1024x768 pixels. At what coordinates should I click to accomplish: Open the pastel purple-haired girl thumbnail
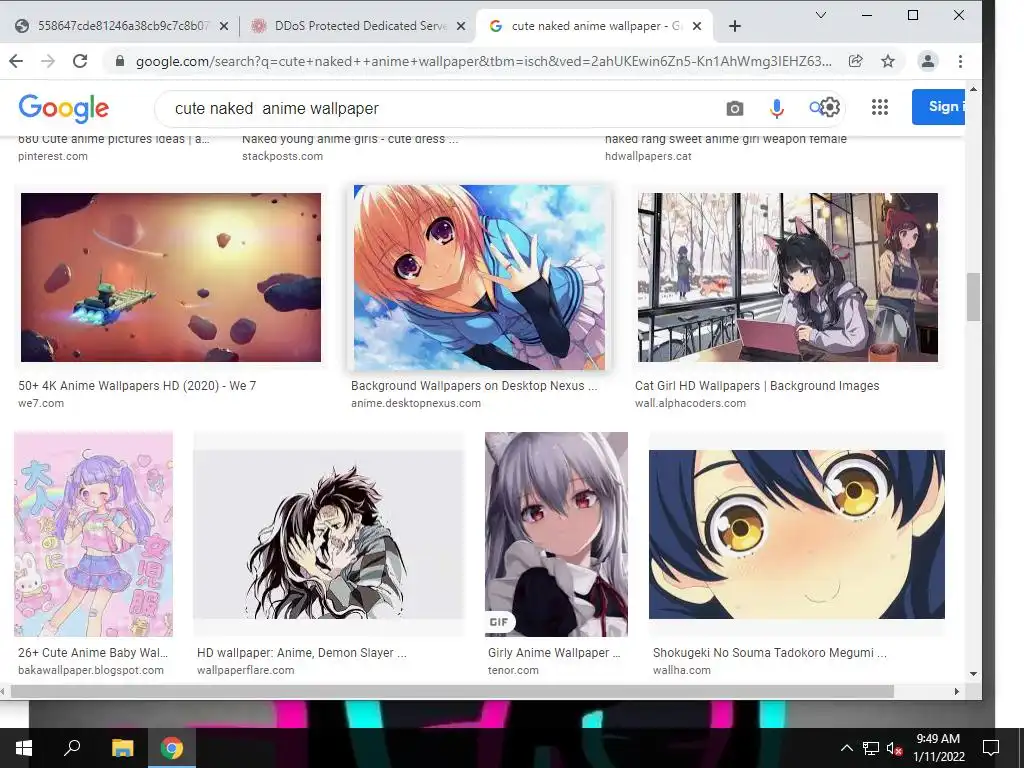pos(93,534)
